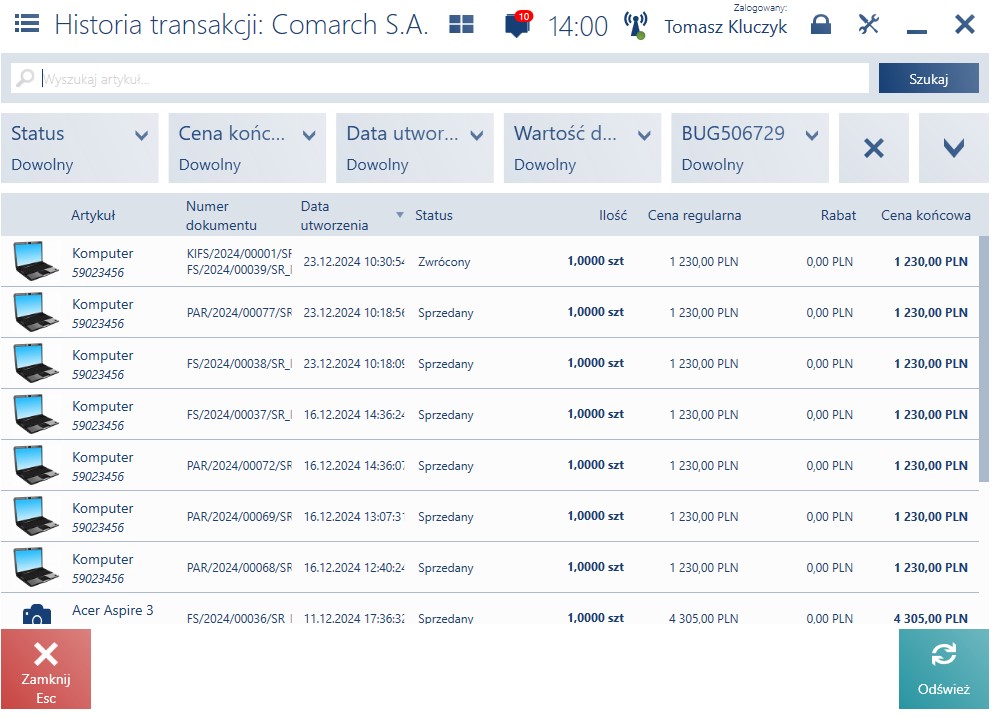
Task: Click the 4 305,00 PLN regular price
Action: [703, 619]
